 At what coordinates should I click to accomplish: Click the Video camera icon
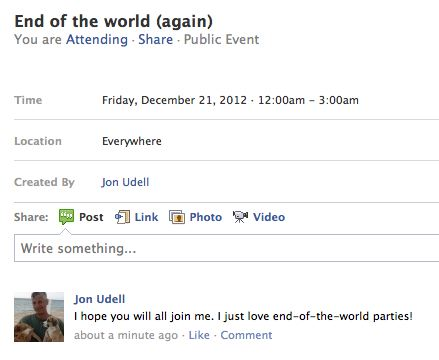click(240, 217)
